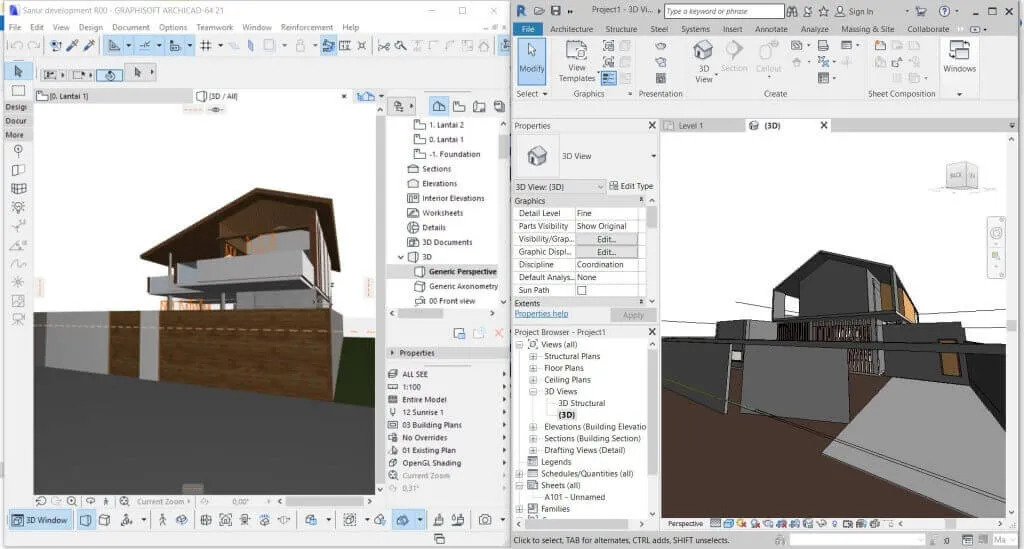Expand the Structural Plans node in Revit browser
The width and height of the screenshot is (1024, 549).
tap(533, 356)
